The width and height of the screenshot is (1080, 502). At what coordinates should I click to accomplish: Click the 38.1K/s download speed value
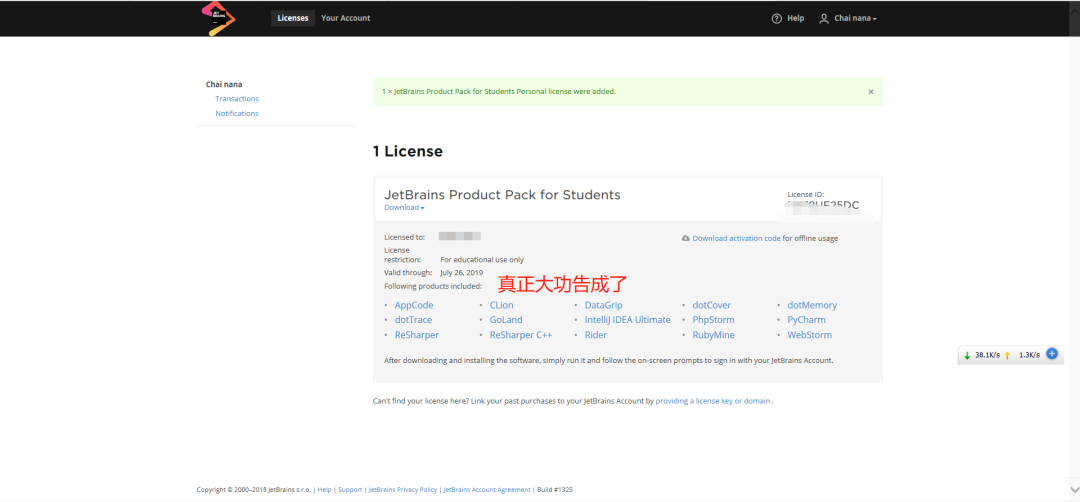pyautogui.click(x=987, y=355)
